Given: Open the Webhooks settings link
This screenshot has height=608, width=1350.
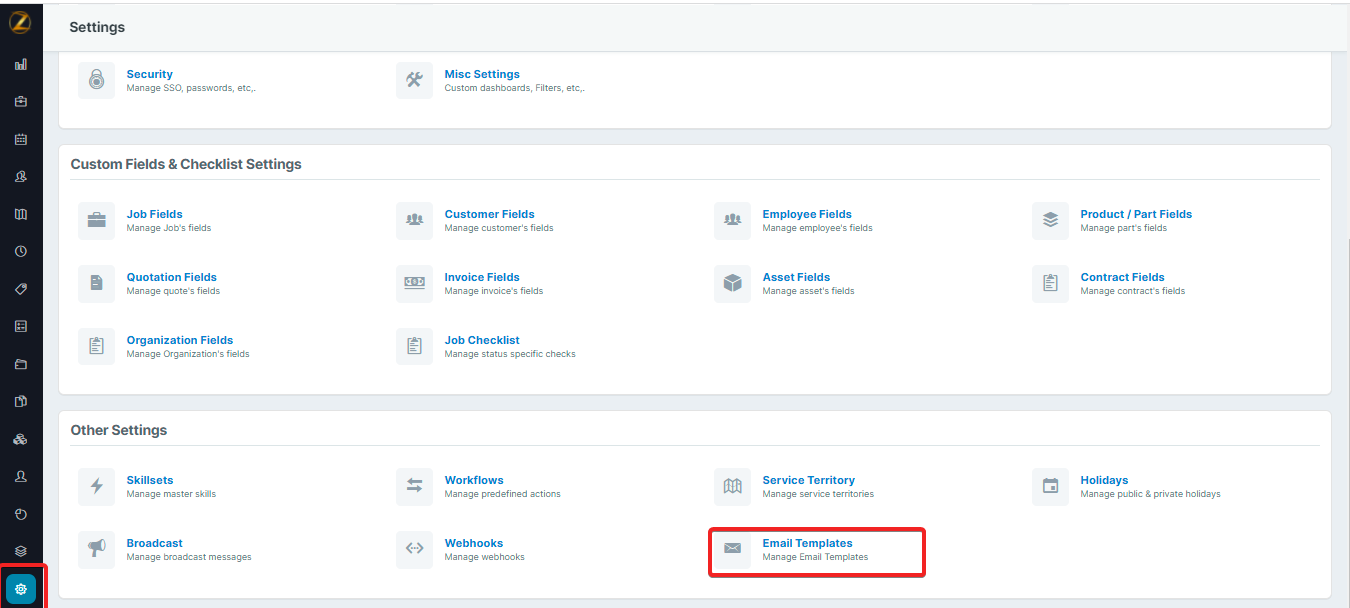Looking at the screenshot, I should (474, 543).
